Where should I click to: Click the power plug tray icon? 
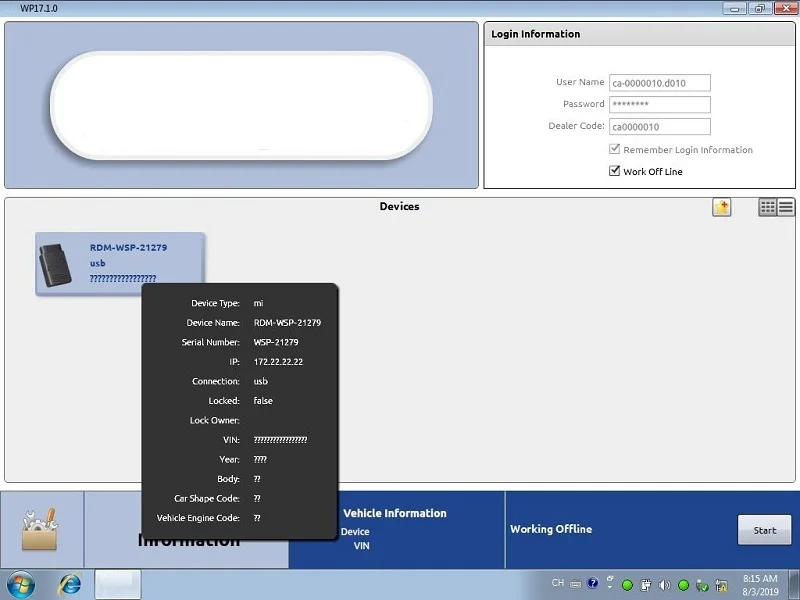645,585
